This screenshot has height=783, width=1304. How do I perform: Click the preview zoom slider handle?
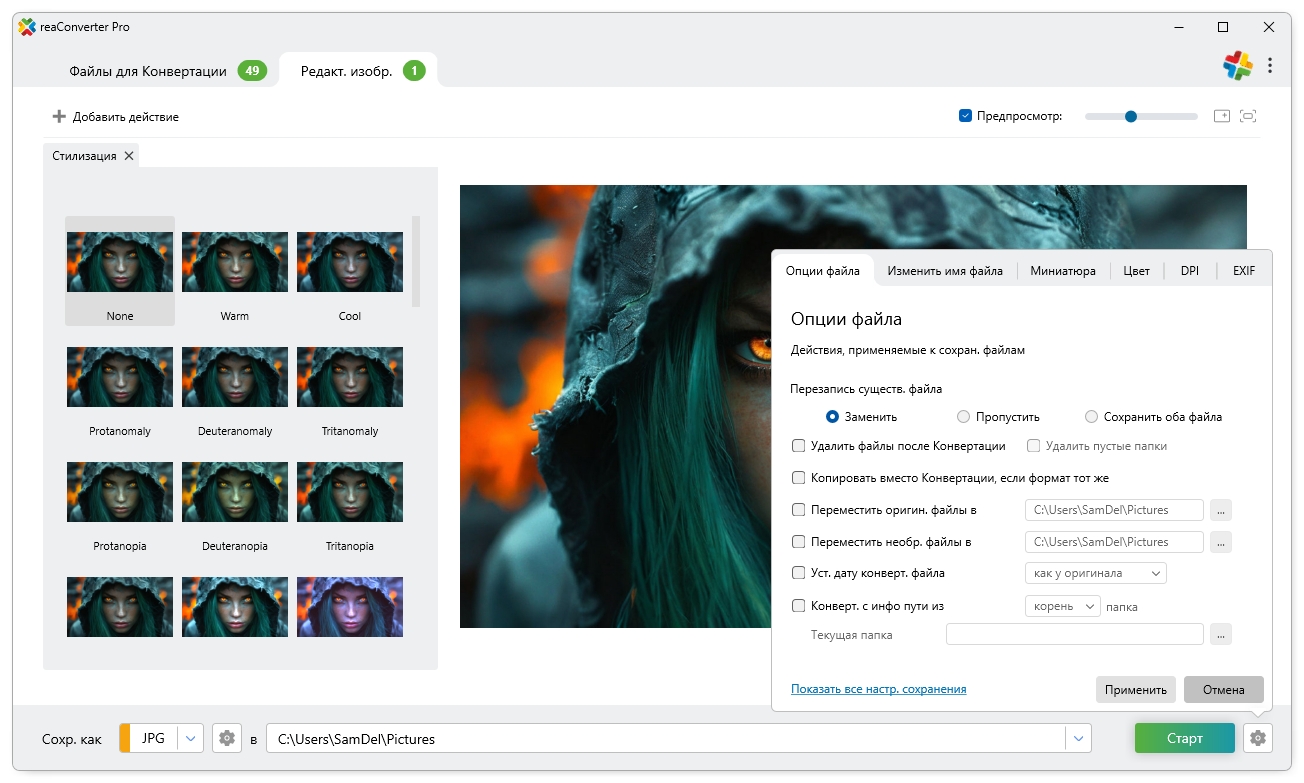pos(1131,116)
